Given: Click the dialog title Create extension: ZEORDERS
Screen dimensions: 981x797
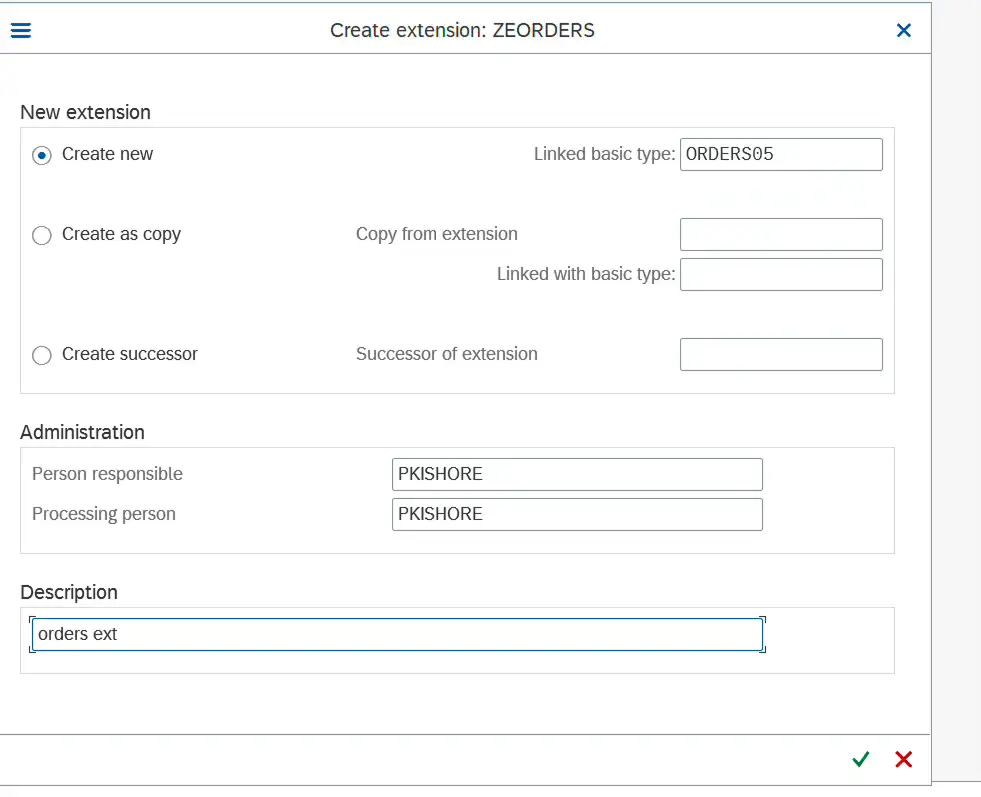Looking at the screenshot, I should click(462, 30).
